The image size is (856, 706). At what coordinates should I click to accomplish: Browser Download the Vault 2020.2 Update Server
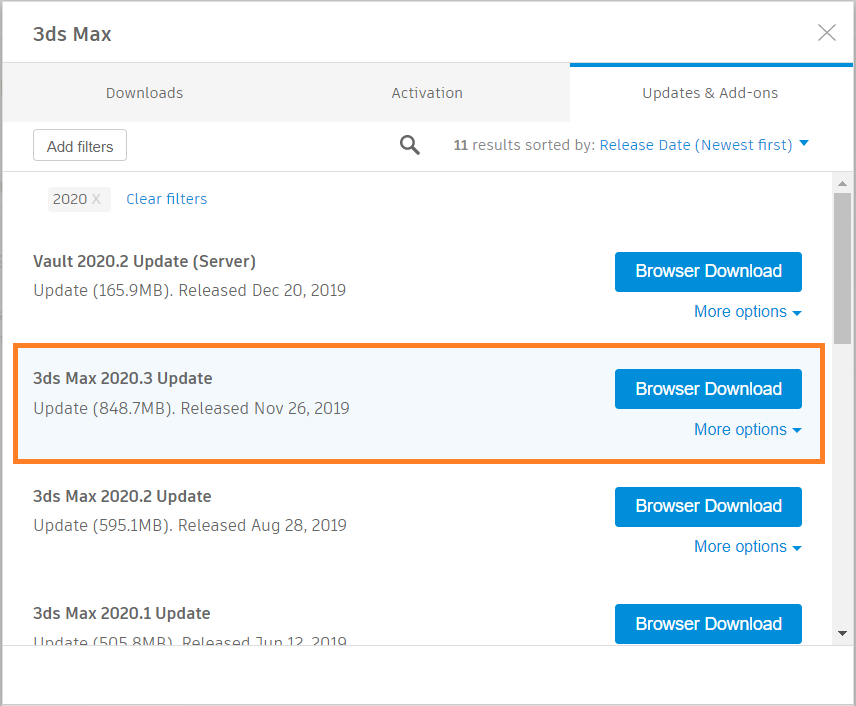pyautogui.click(x=708, y=271)
